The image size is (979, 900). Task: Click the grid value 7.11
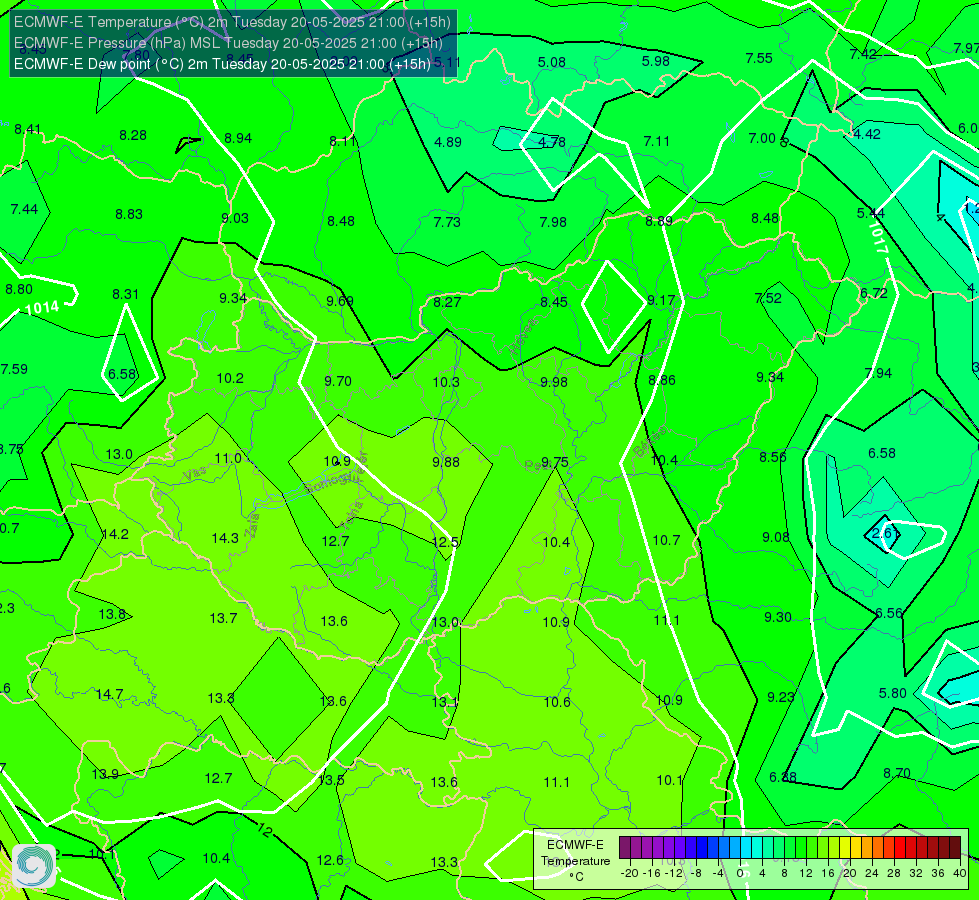pos(656,141)
